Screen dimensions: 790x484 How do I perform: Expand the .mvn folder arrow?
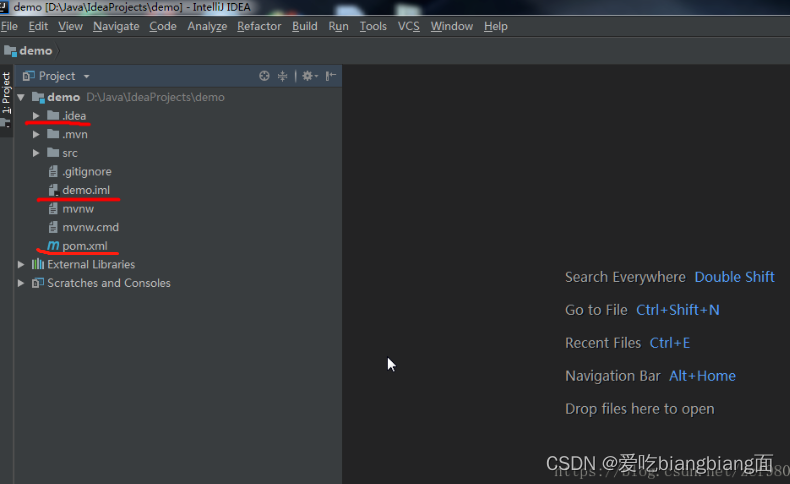click(x=36, y=134)
